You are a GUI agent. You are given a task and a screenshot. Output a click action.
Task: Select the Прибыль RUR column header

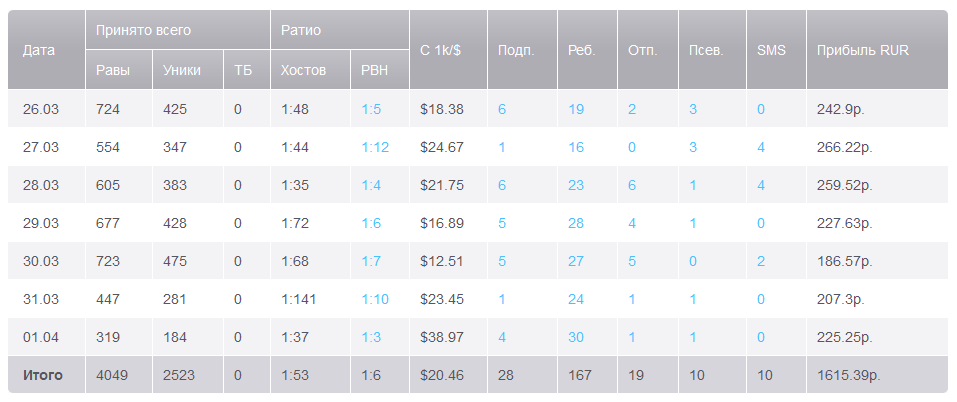[862, 50]
